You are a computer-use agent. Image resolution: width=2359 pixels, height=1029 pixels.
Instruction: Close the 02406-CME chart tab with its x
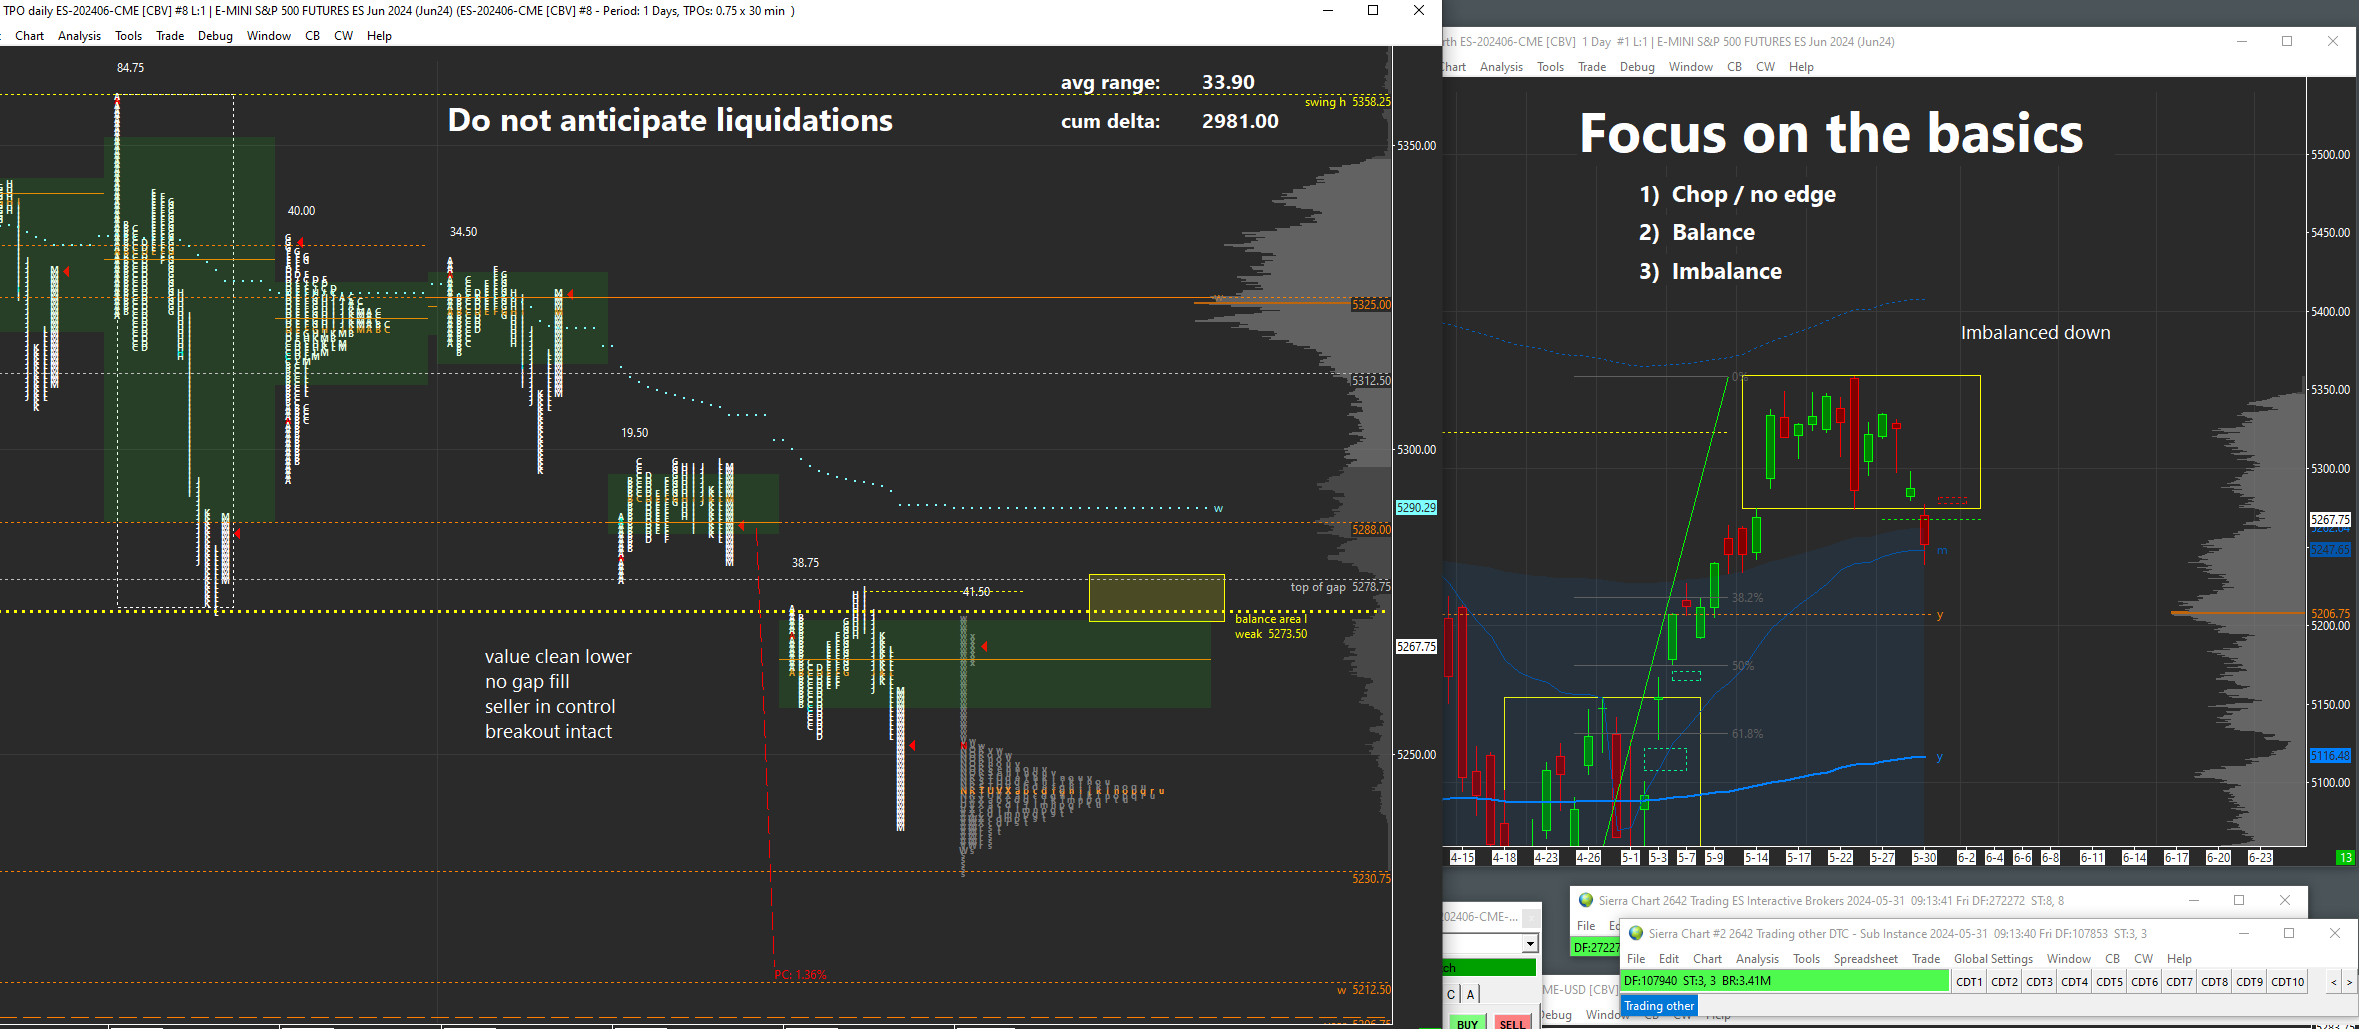[1530, 917]
